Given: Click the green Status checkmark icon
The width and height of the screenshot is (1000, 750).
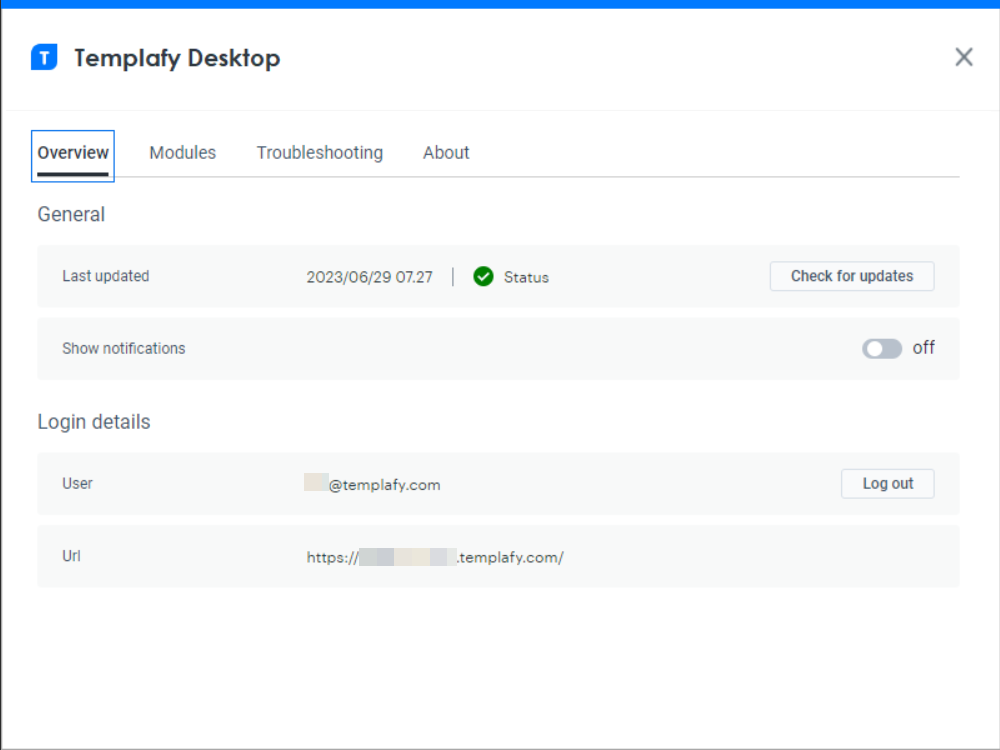Looking at the screenshot, I should [x=483, y=277].
